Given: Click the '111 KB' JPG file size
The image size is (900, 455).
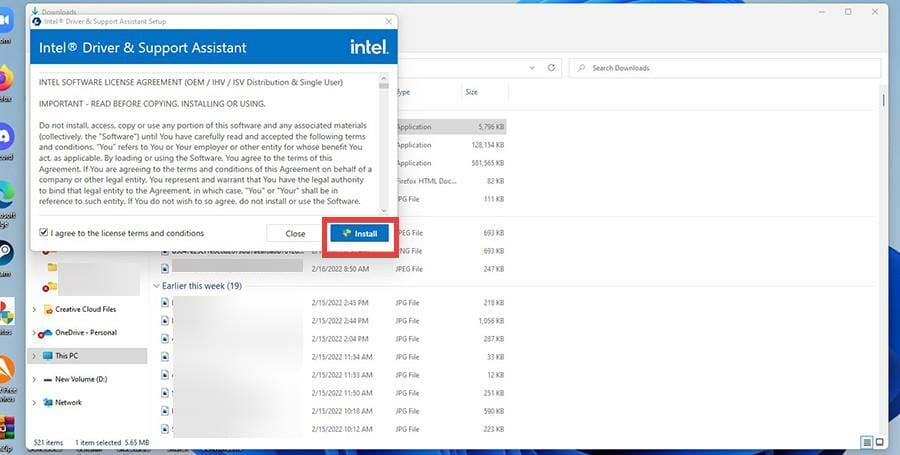Looking at the screenshot, I should coord(494,199).
